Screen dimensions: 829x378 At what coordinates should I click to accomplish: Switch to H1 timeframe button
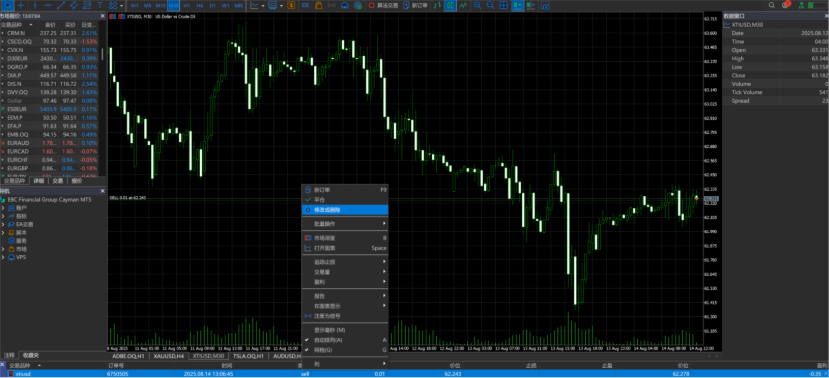[x=186, y=5]
